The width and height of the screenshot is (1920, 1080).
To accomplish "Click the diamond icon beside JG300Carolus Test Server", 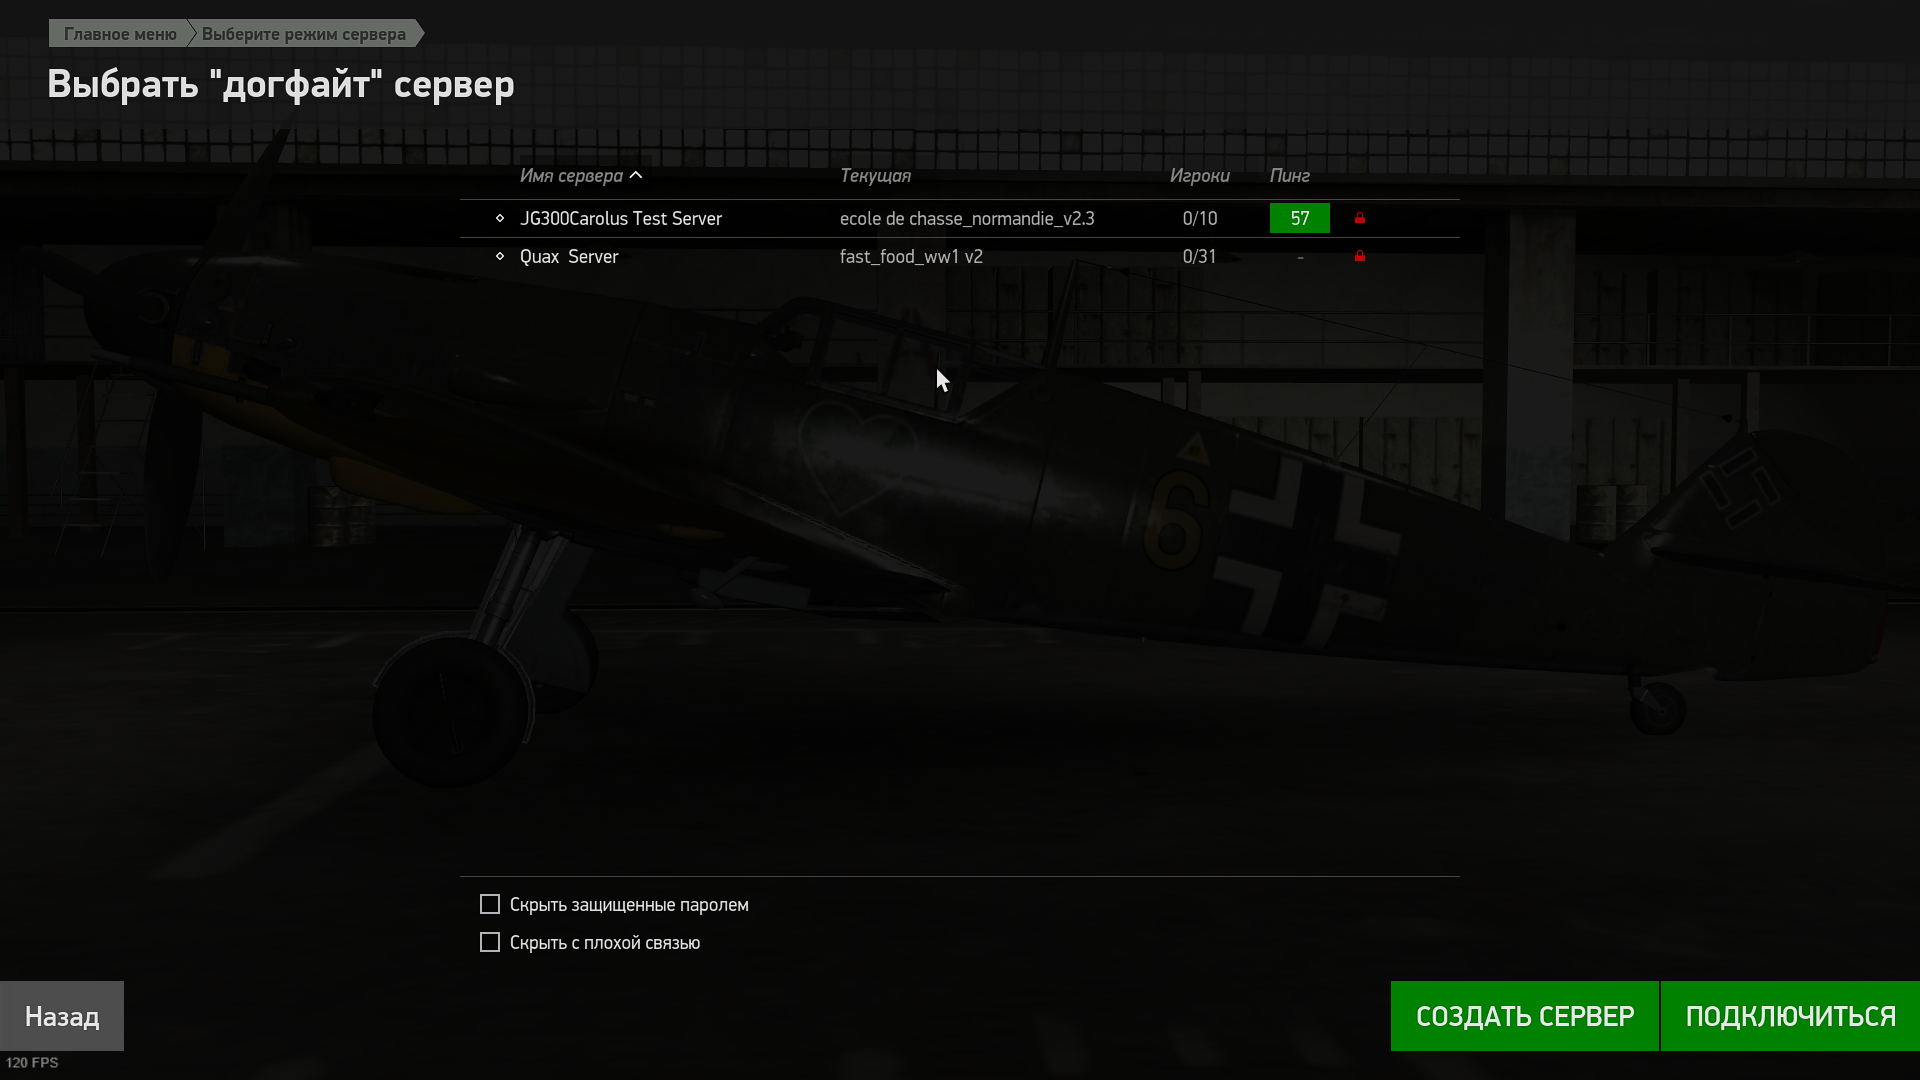I will pos(500,218).
